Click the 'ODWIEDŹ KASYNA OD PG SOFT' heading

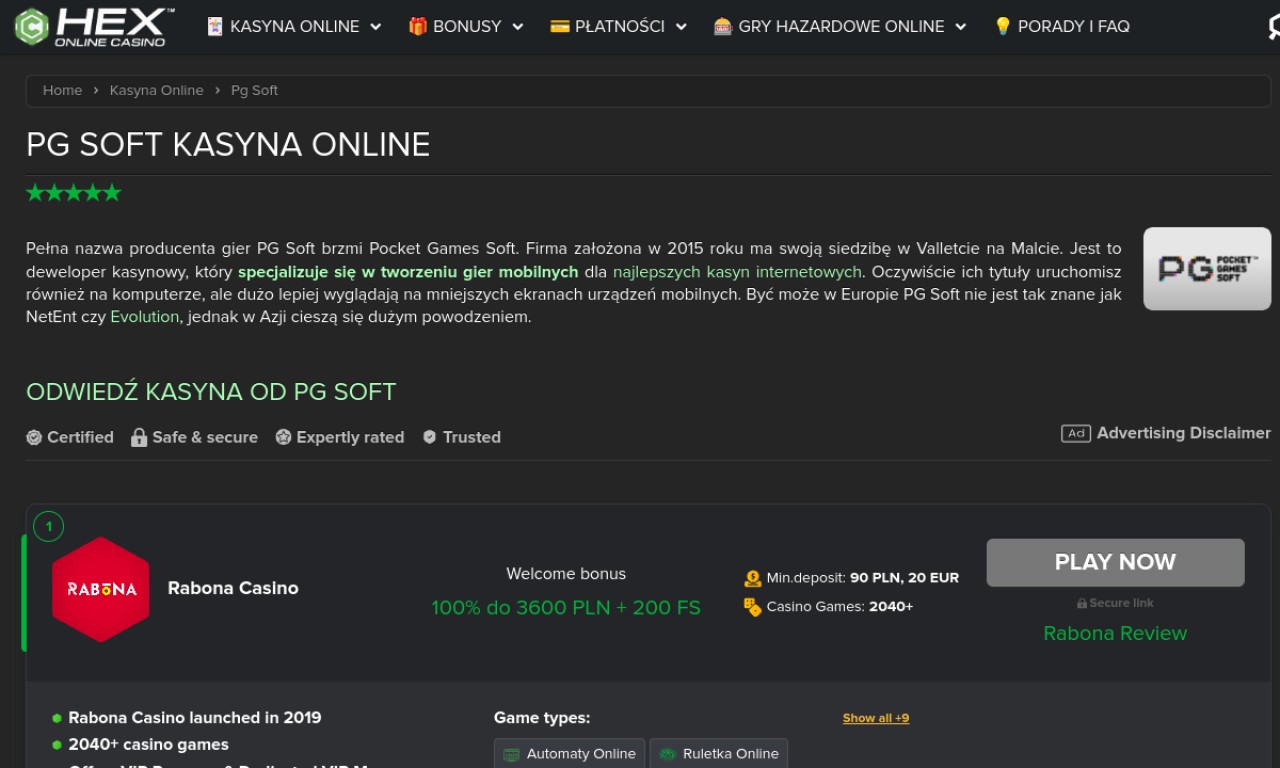(211, 392)
